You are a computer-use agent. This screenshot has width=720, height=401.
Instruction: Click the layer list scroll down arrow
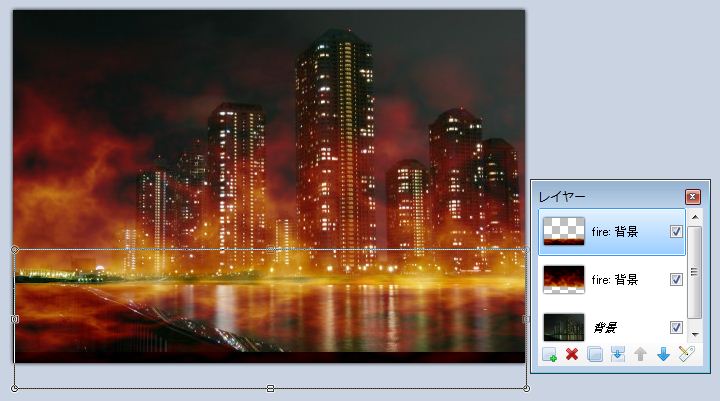pos(695,334)
